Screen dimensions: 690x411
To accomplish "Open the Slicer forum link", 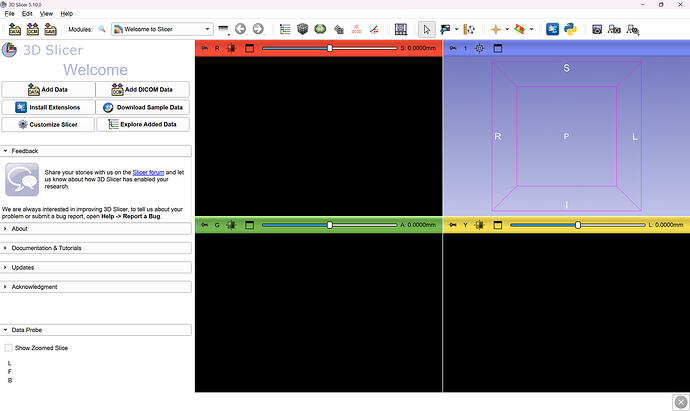I will (148, 172).
